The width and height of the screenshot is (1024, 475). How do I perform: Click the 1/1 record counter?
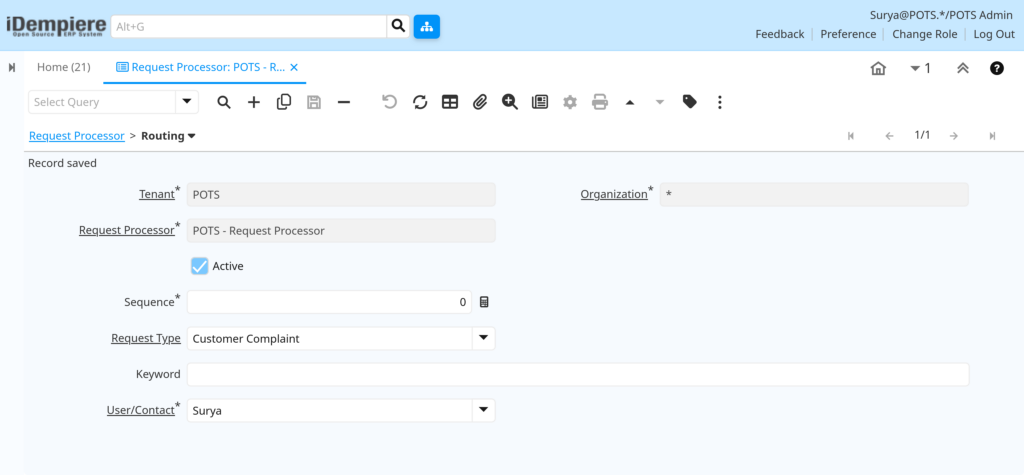[922, 135]
